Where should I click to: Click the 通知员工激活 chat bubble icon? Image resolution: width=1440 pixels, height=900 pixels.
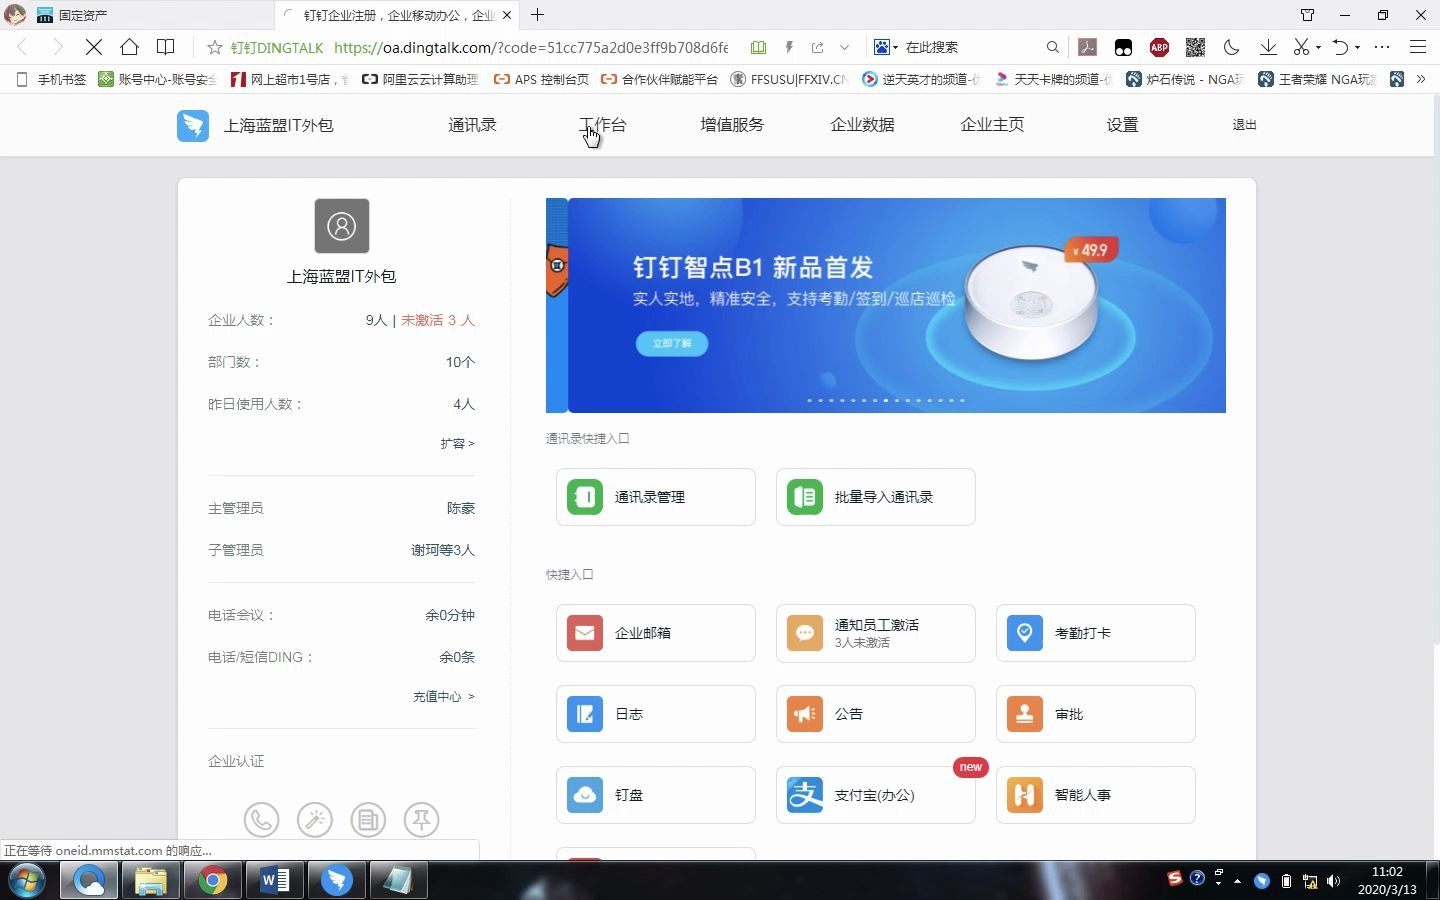click(805, 633)
